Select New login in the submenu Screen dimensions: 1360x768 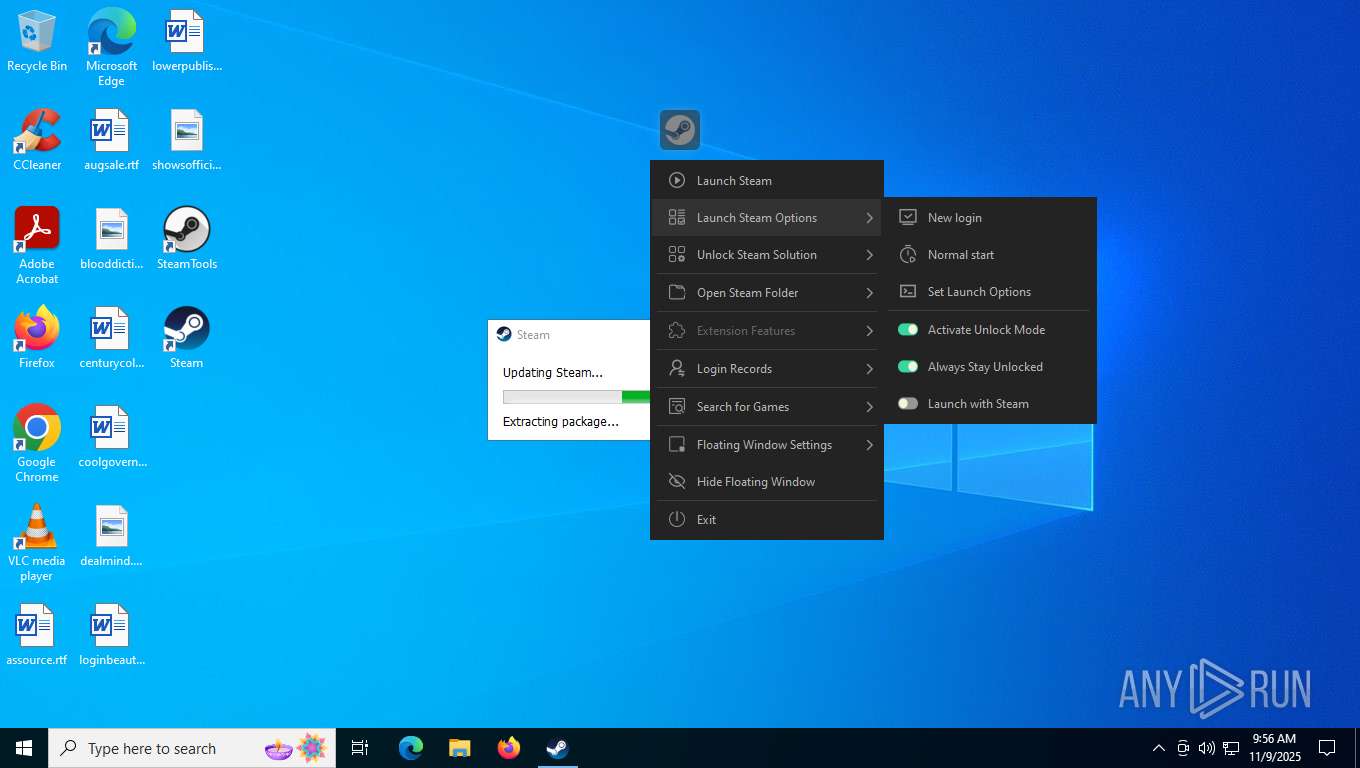coord(990,218)
